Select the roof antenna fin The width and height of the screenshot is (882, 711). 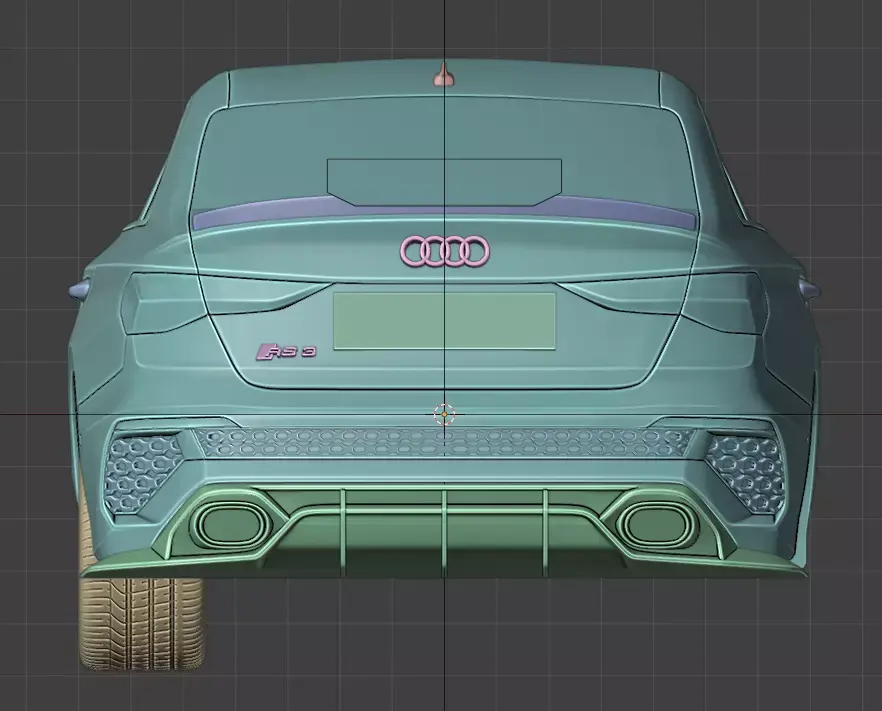pyautogui.click(x=444, y=75)
